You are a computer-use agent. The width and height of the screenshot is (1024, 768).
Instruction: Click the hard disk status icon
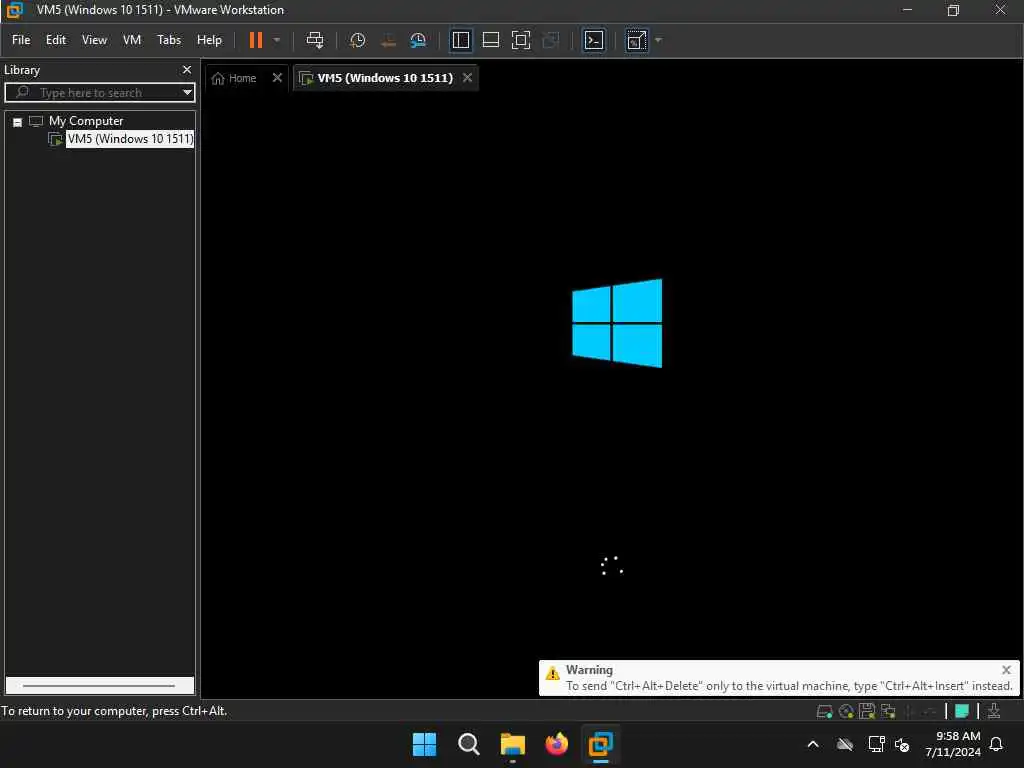click(824, 711)
